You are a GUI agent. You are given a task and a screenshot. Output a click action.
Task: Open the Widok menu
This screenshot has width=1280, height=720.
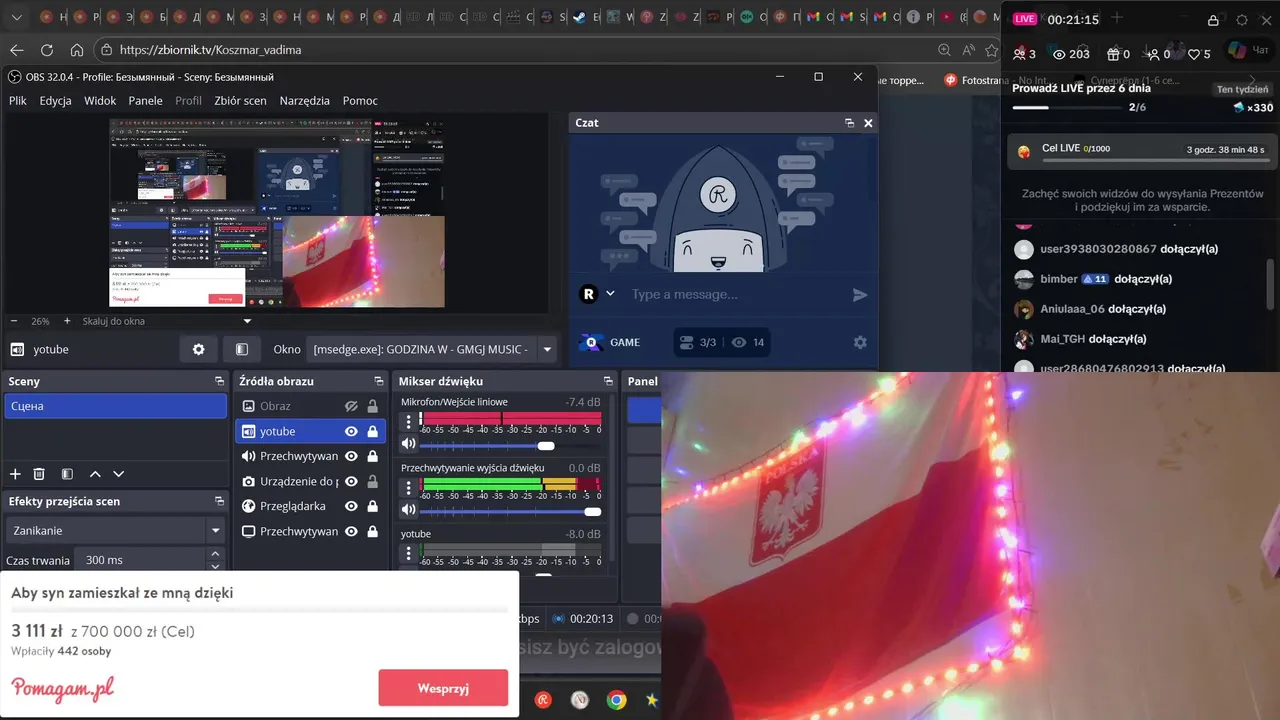[100, 100]
